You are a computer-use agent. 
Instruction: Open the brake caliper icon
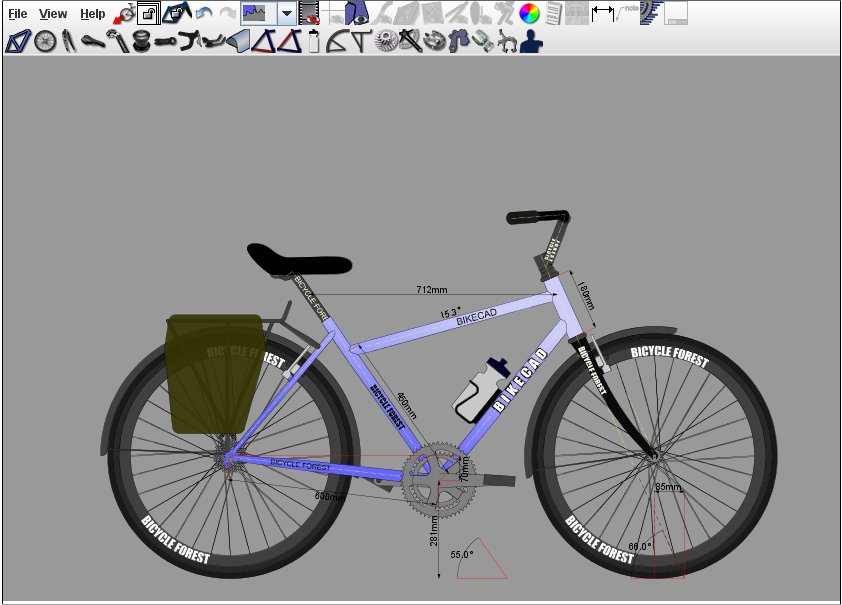[506, 41]
